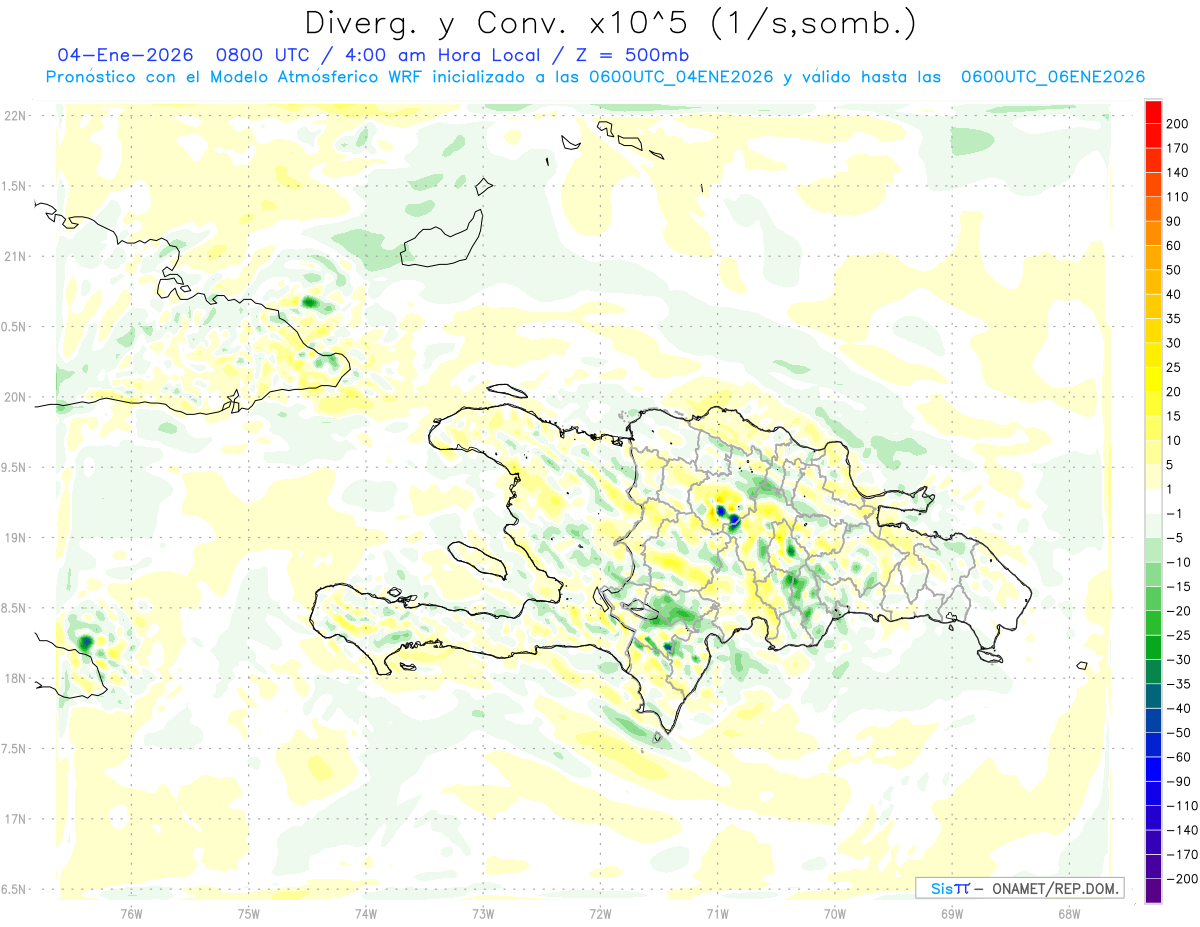
Task: Click the '72W' longitude label
Action: (x=600, y=912)
